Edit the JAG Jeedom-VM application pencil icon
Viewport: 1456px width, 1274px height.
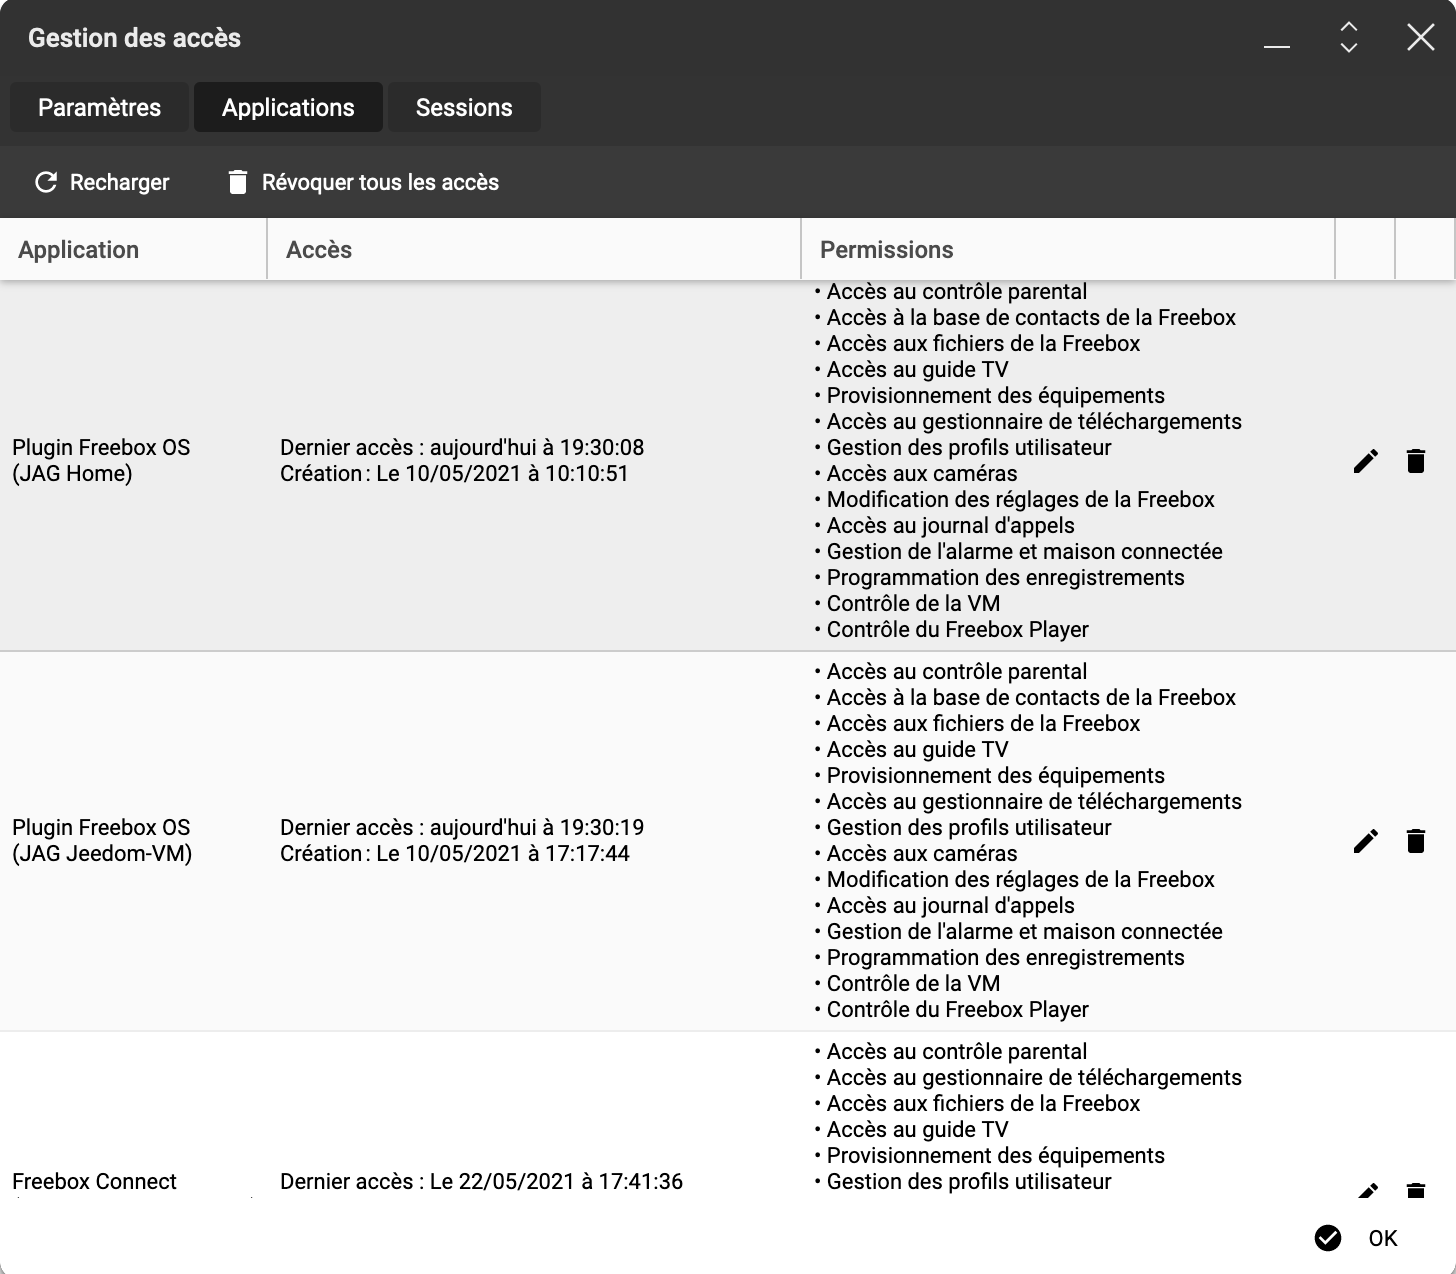[1366, 841]
